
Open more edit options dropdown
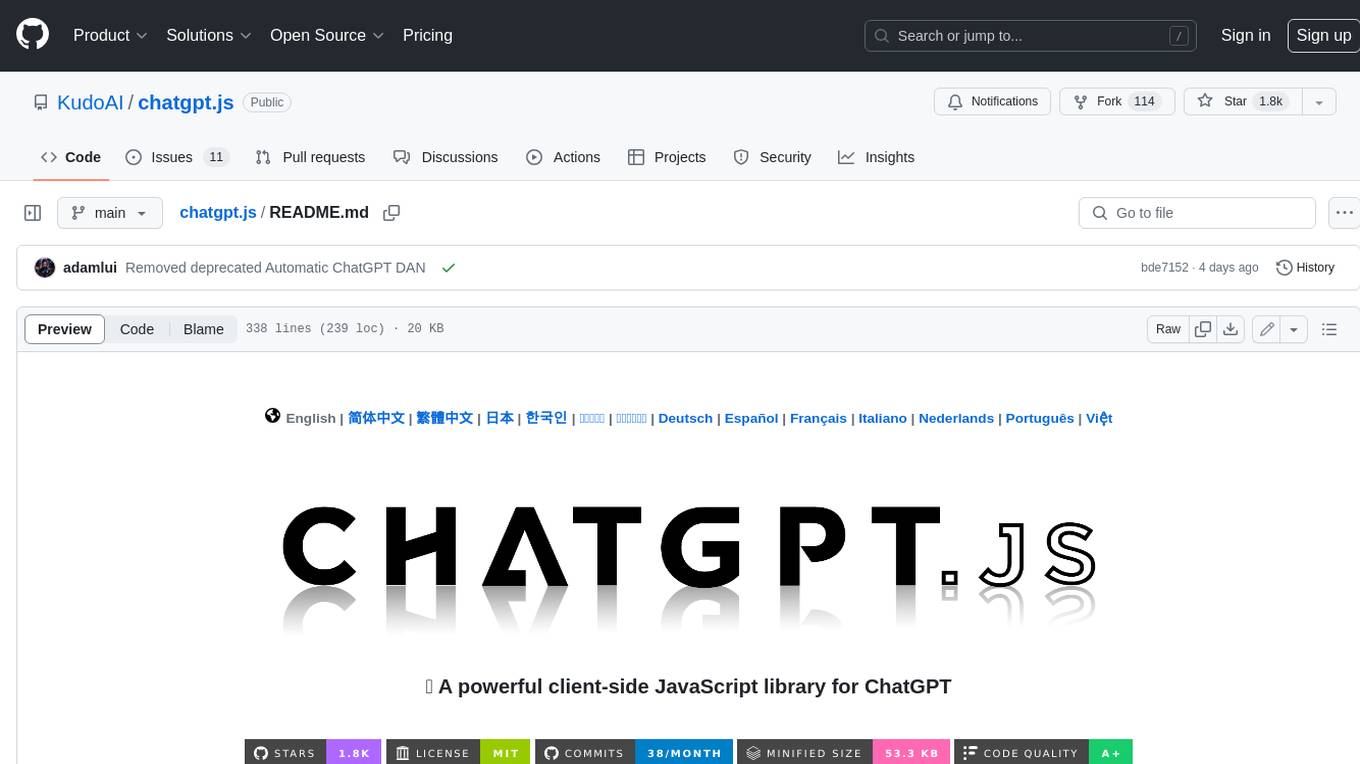(x=1294, y=329)
